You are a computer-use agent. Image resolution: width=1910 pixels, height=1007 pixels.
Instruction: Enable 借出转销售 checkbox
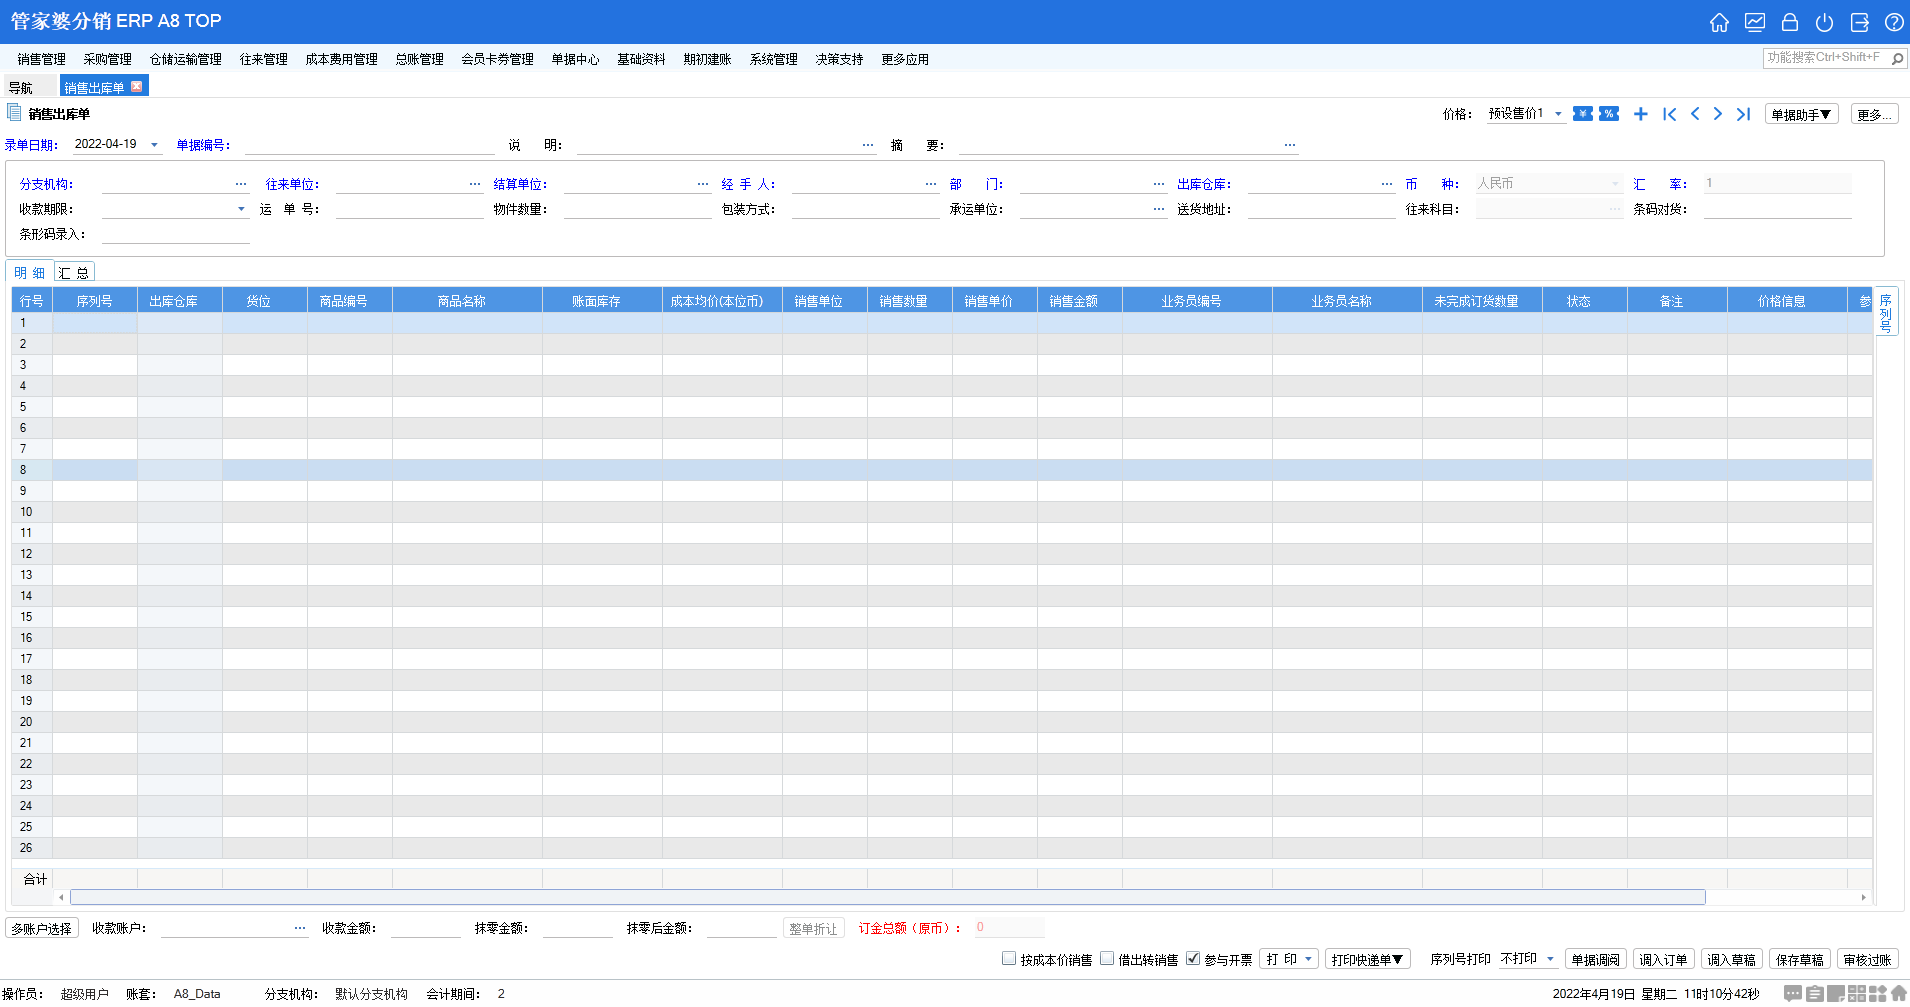point(1107,958)
